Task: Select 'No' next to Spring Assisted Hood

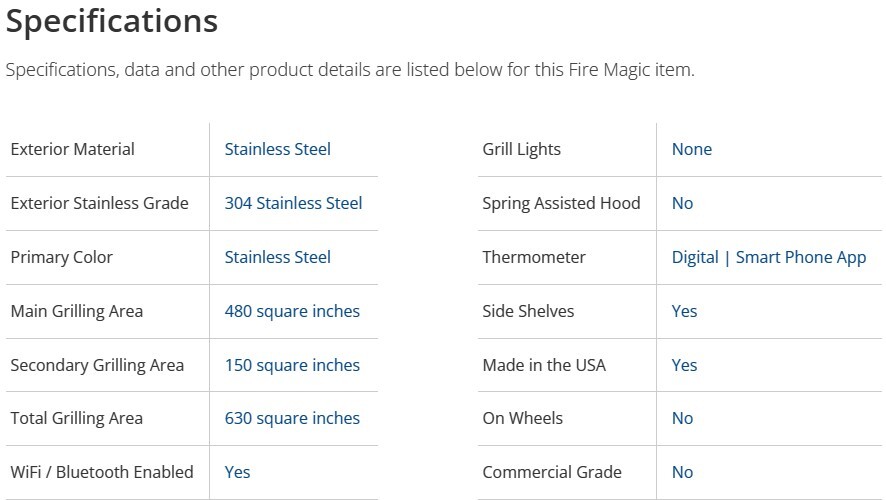Action: pyautogui.click(x=682, y=203)
